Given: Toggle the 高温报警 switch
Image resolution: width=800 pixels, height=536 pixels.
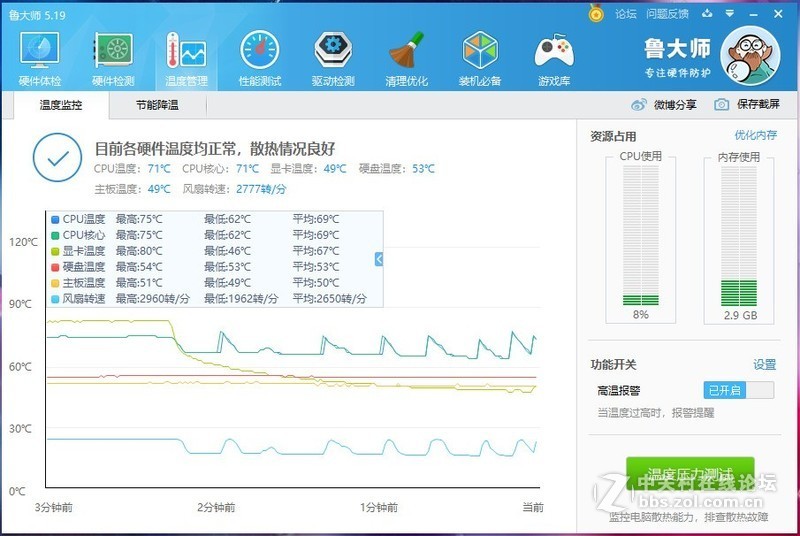Looking at the screenshot, I should click(739, 390).
